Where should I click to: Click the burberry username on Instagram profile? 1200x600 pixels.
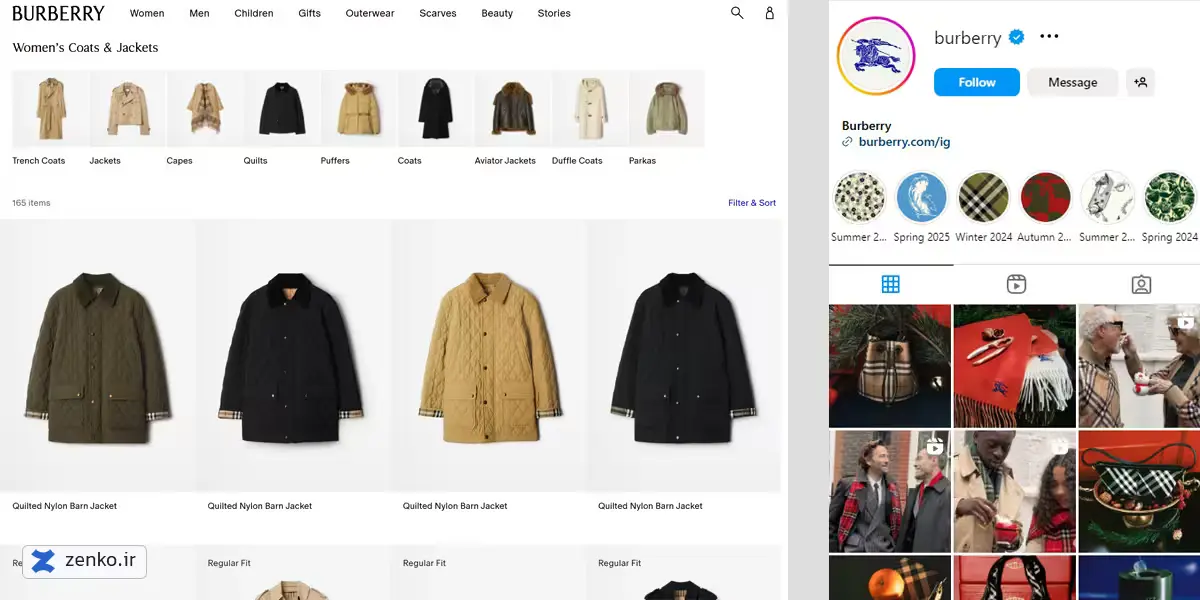(x=967, y=37)
